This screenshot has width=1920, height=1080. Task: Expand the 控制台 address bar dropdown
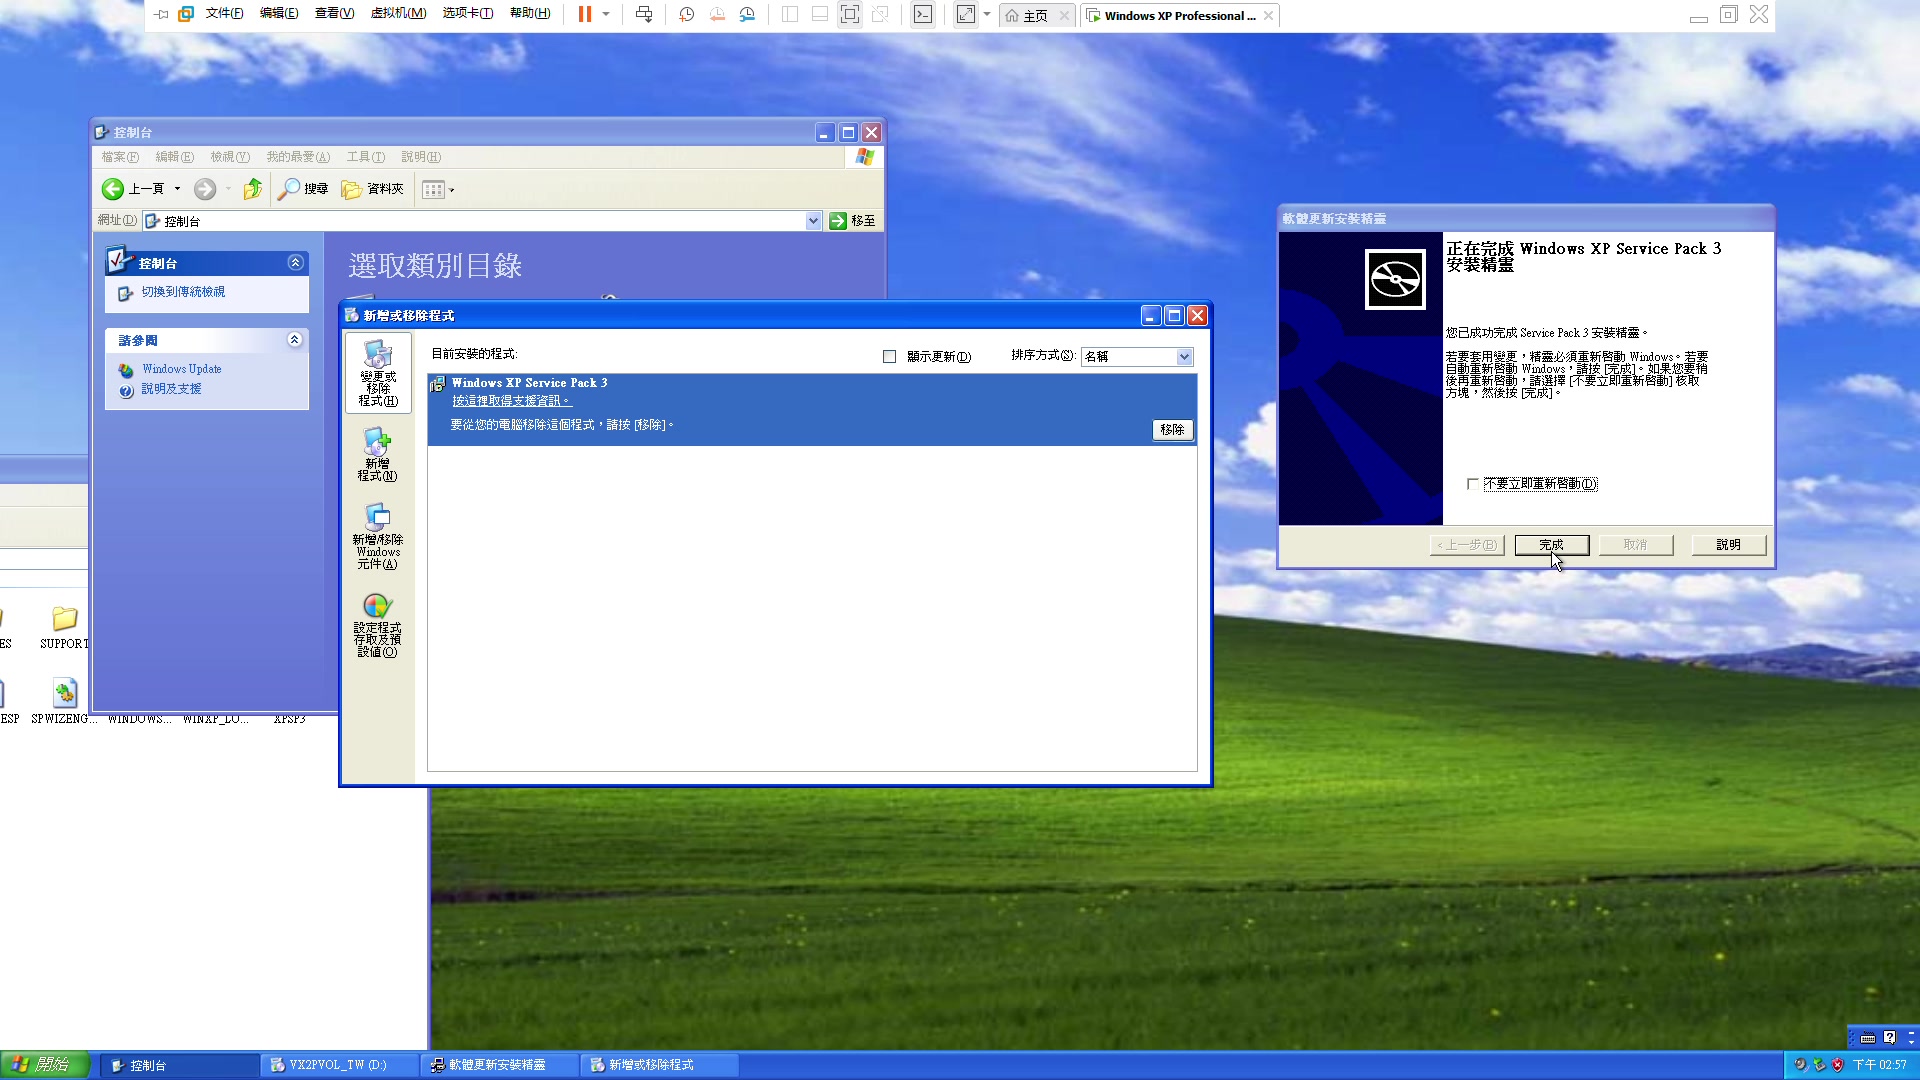[813, 221]
